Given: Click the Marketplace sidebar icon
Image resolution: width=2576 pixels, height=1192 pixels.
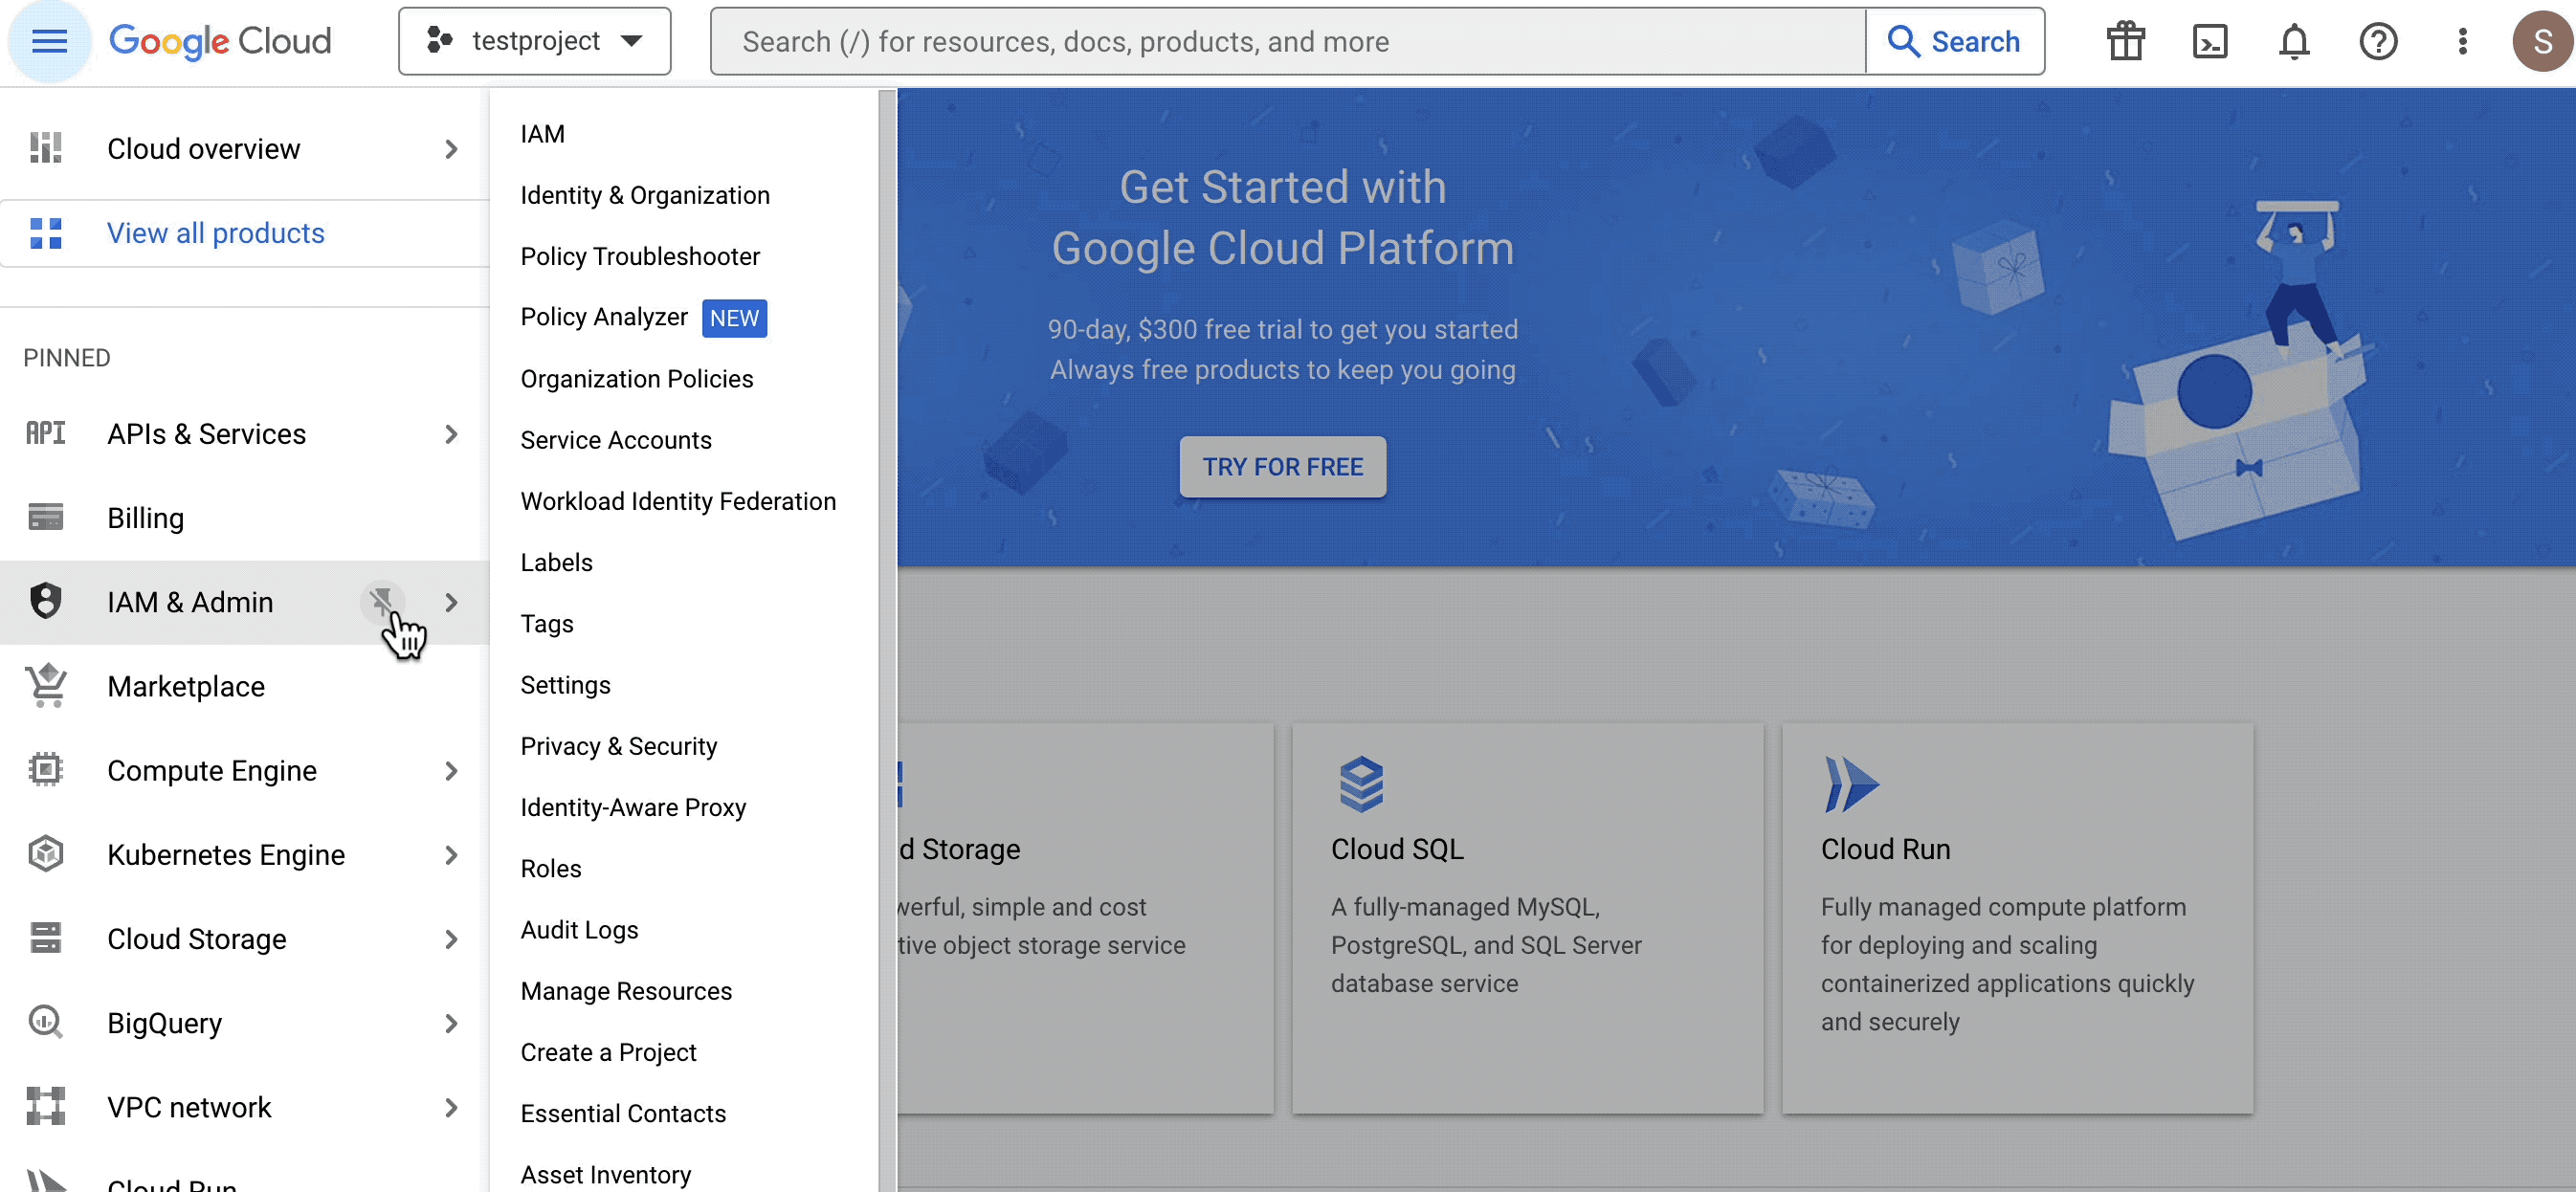Looking at the screenshot, I should [46, 685].
